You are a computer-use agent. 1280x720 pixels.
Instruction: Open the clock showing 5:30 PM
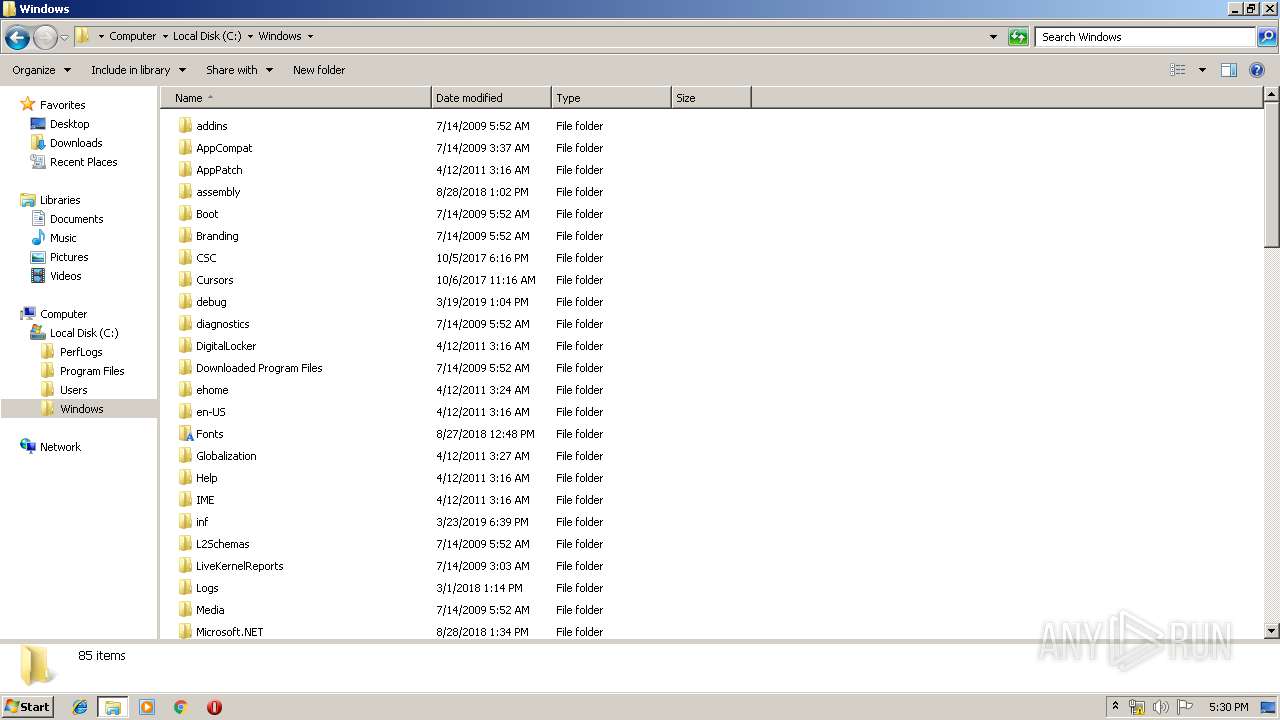point(1228,707)
